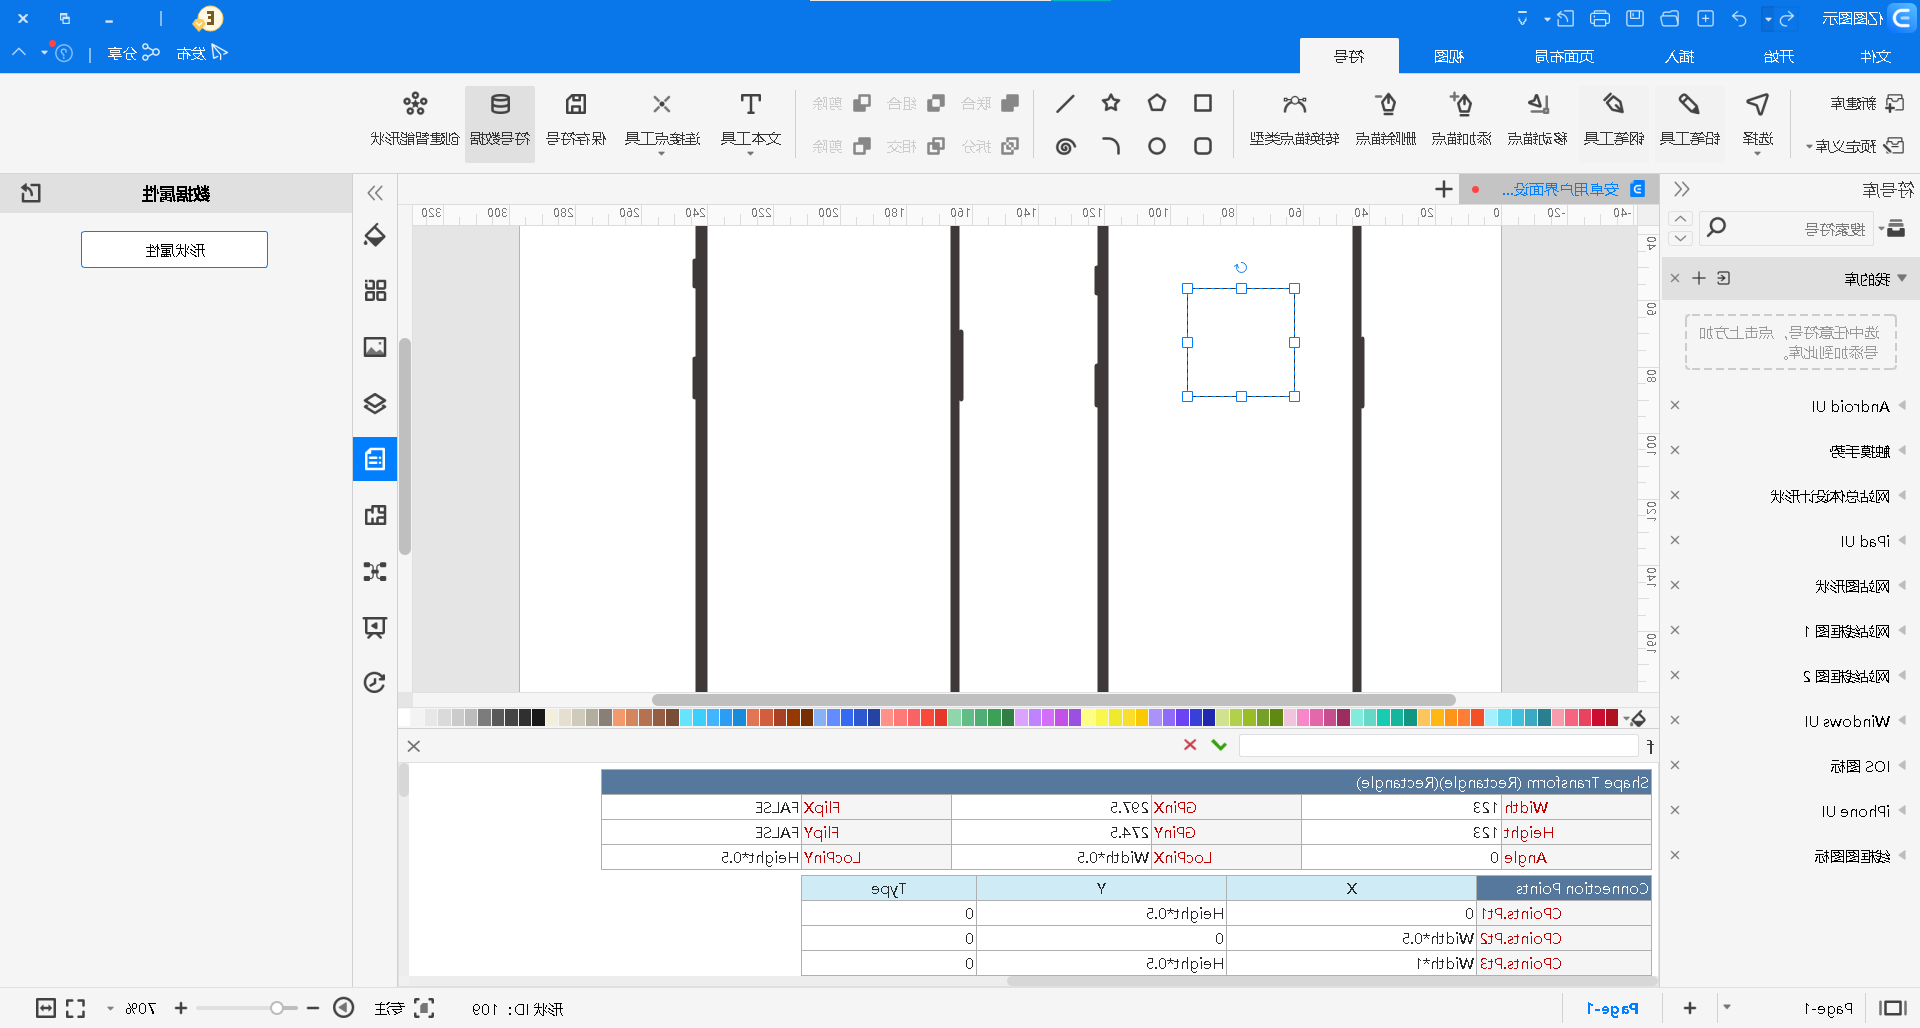Select the 铅笔工具 pencil tool
The width and height of the screenshot is (1920, 1028).
1690,120
